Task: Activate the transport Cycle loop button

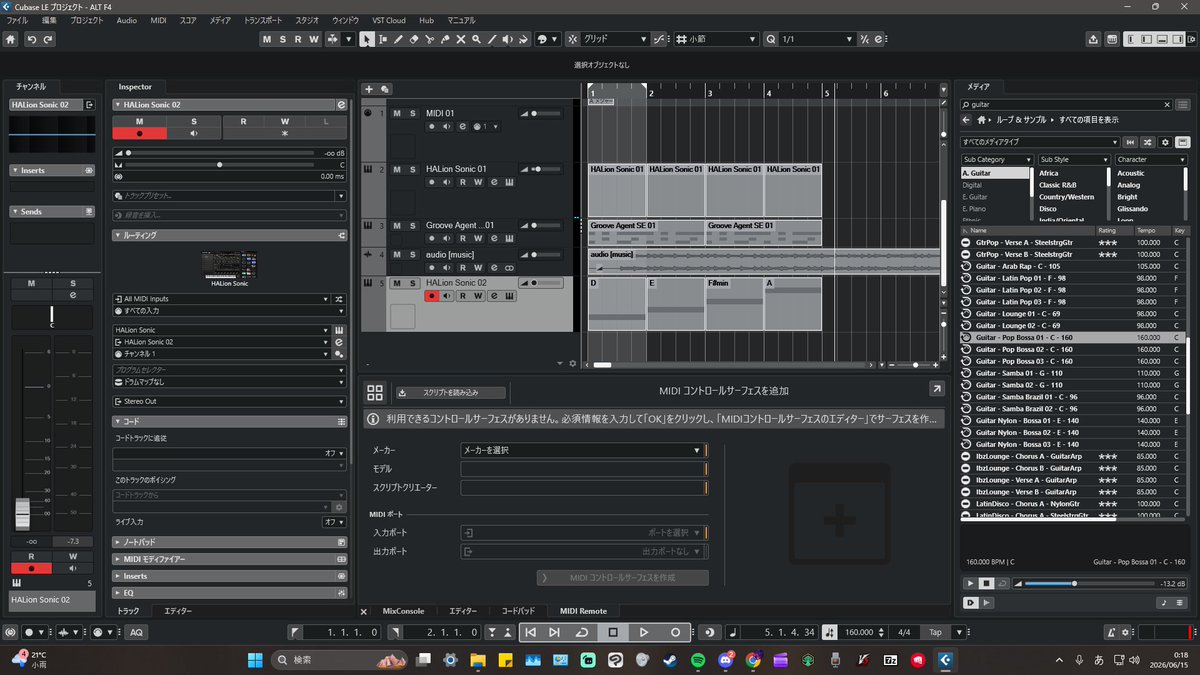Action: pyautogui.click(x=581, y=632)
